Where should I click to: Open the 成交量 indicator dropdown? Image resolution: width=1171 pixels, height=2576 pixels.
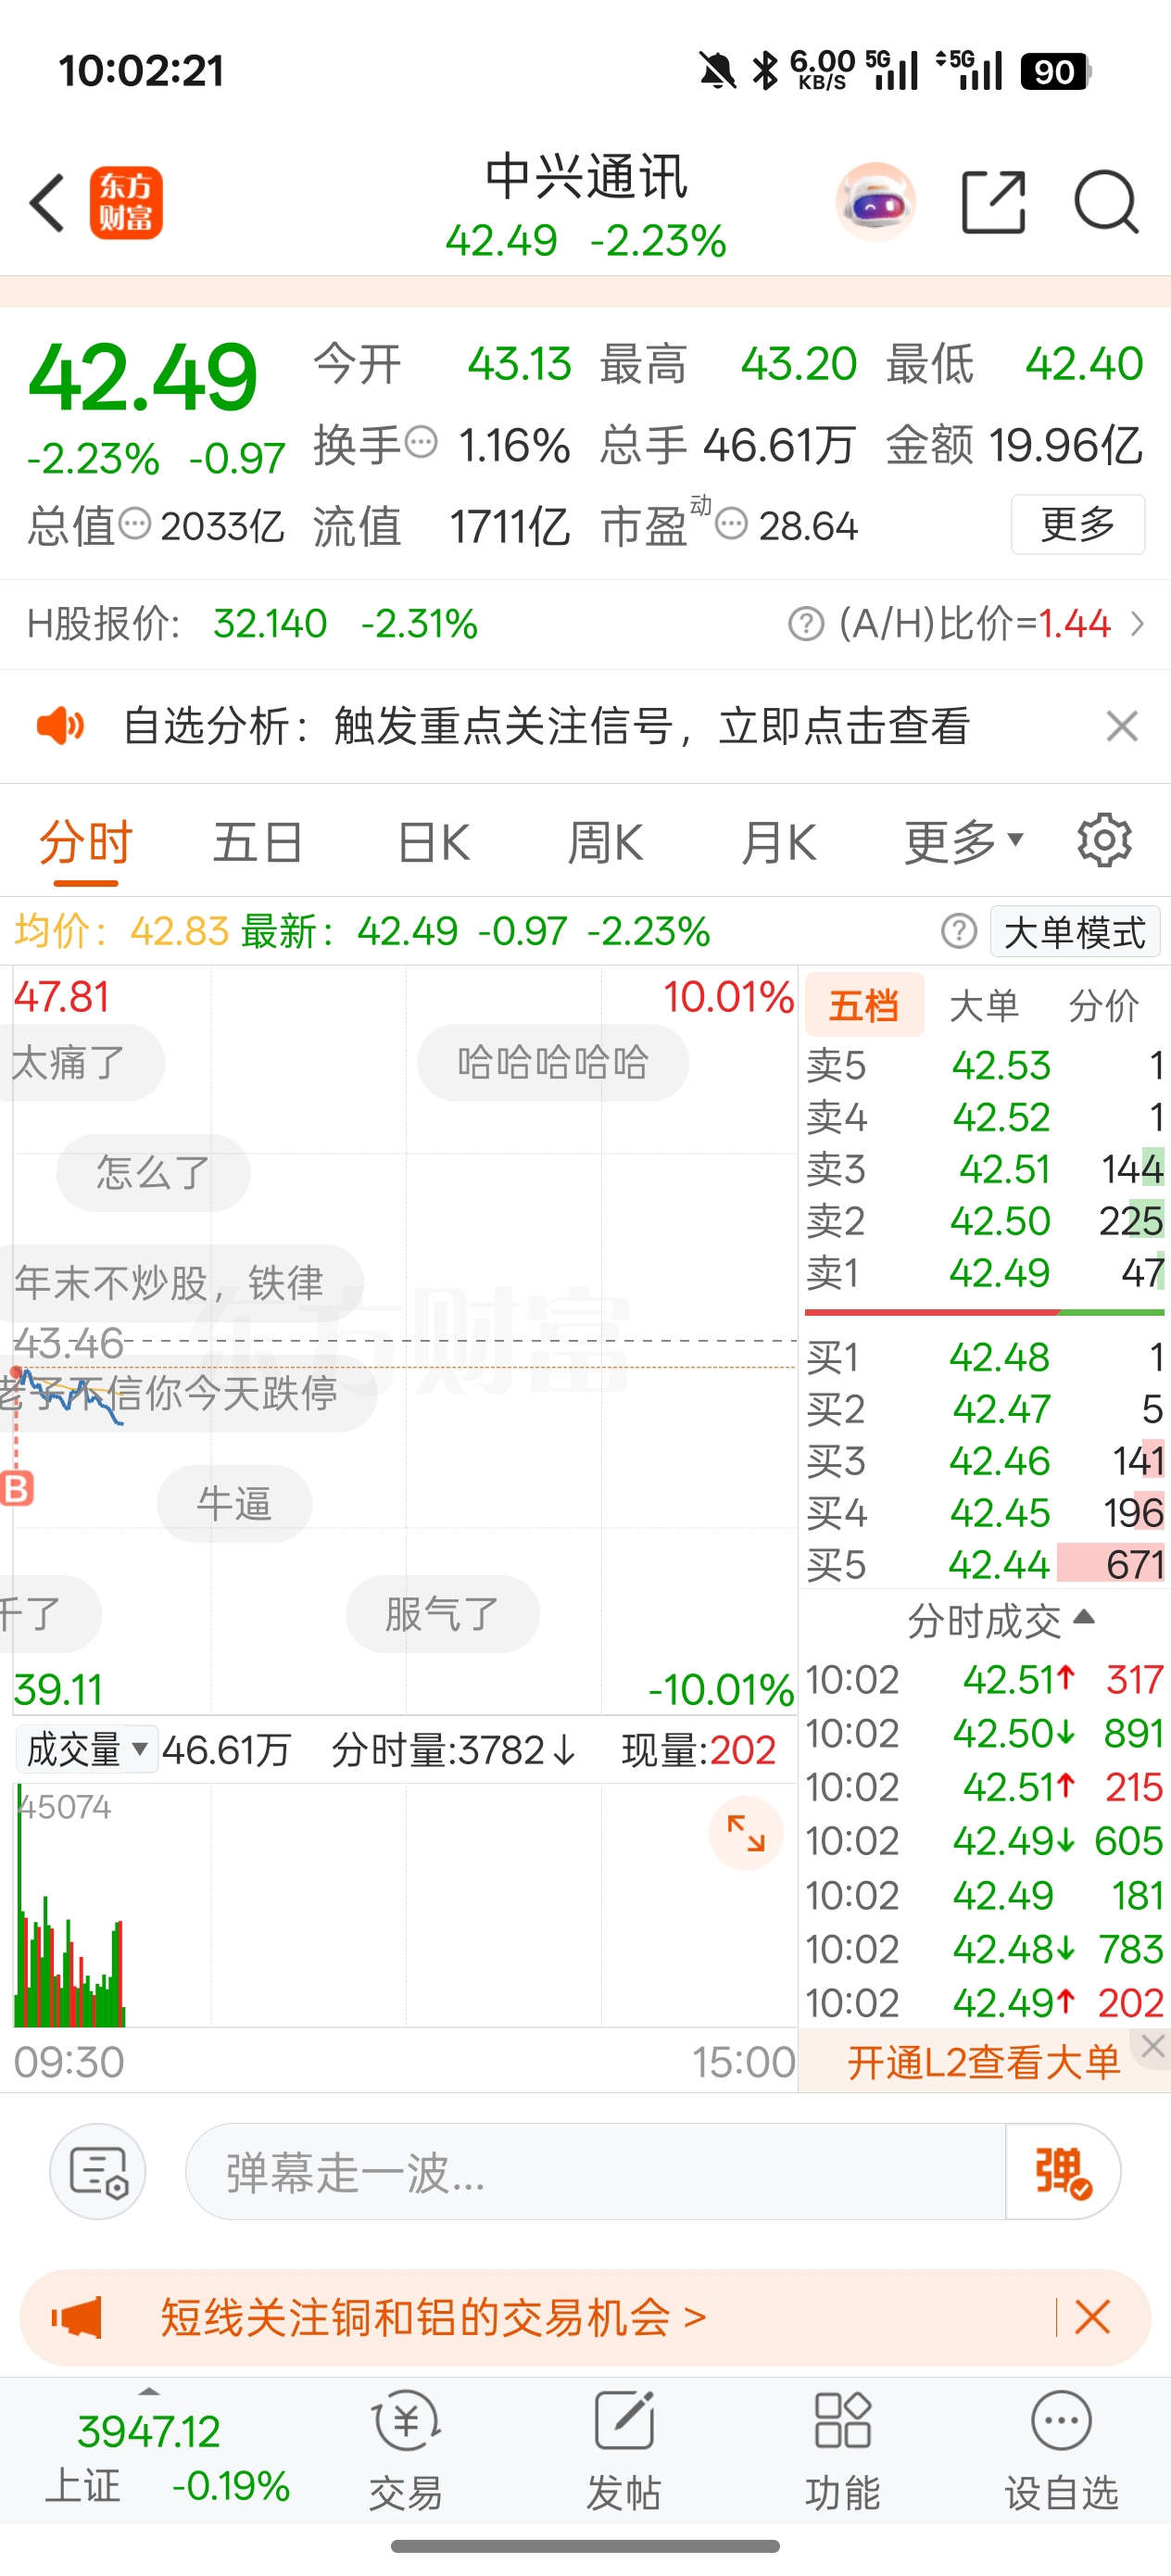(87, 1750)
